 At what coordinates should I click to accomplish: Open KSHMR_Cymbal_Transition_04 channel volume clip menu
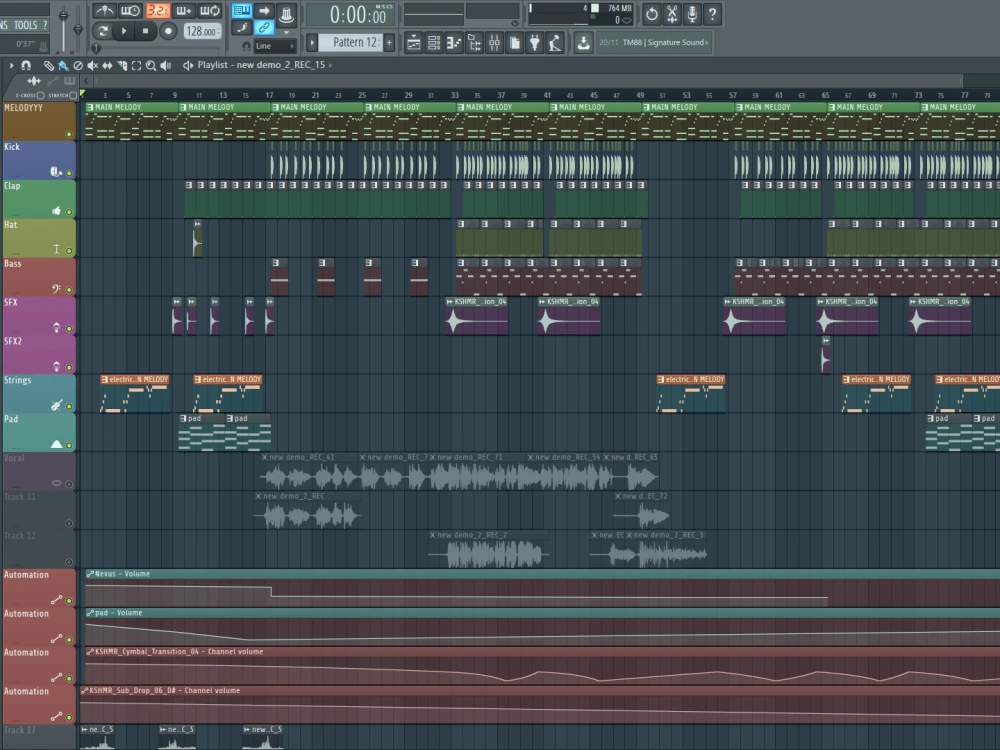click(x=90, y=652)
